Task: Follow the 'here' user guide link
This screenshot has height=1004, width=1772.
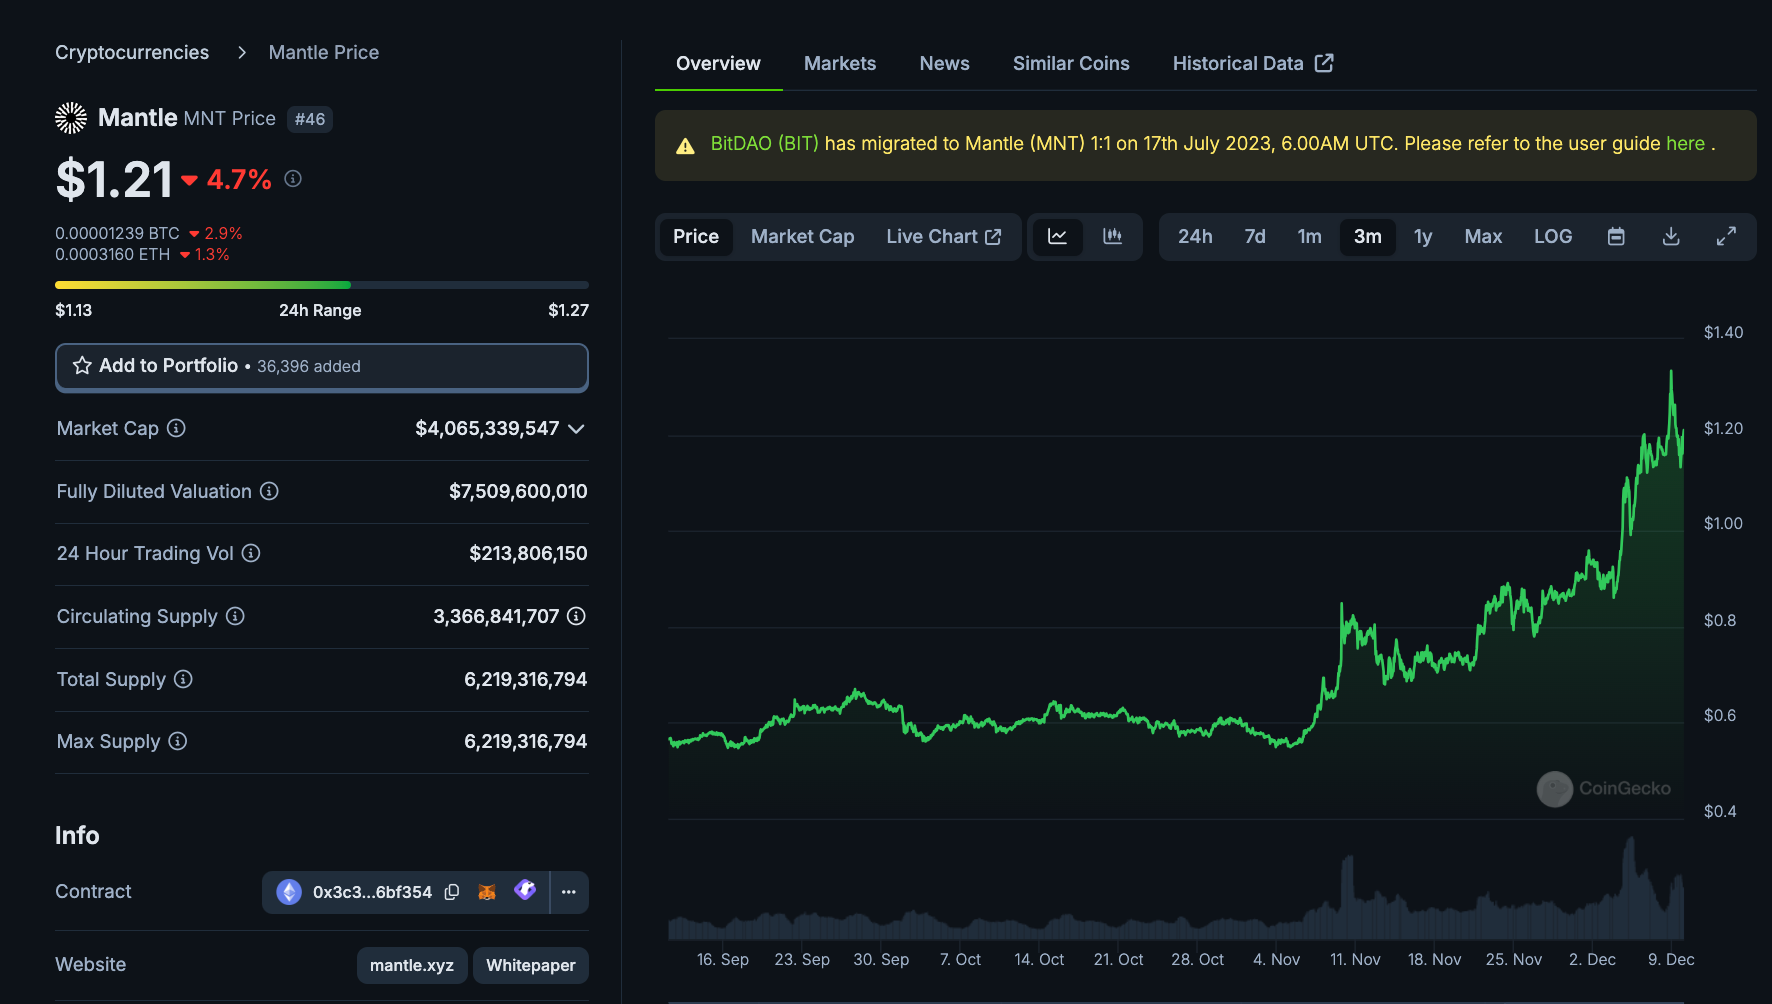Action: pos(1685,143)
